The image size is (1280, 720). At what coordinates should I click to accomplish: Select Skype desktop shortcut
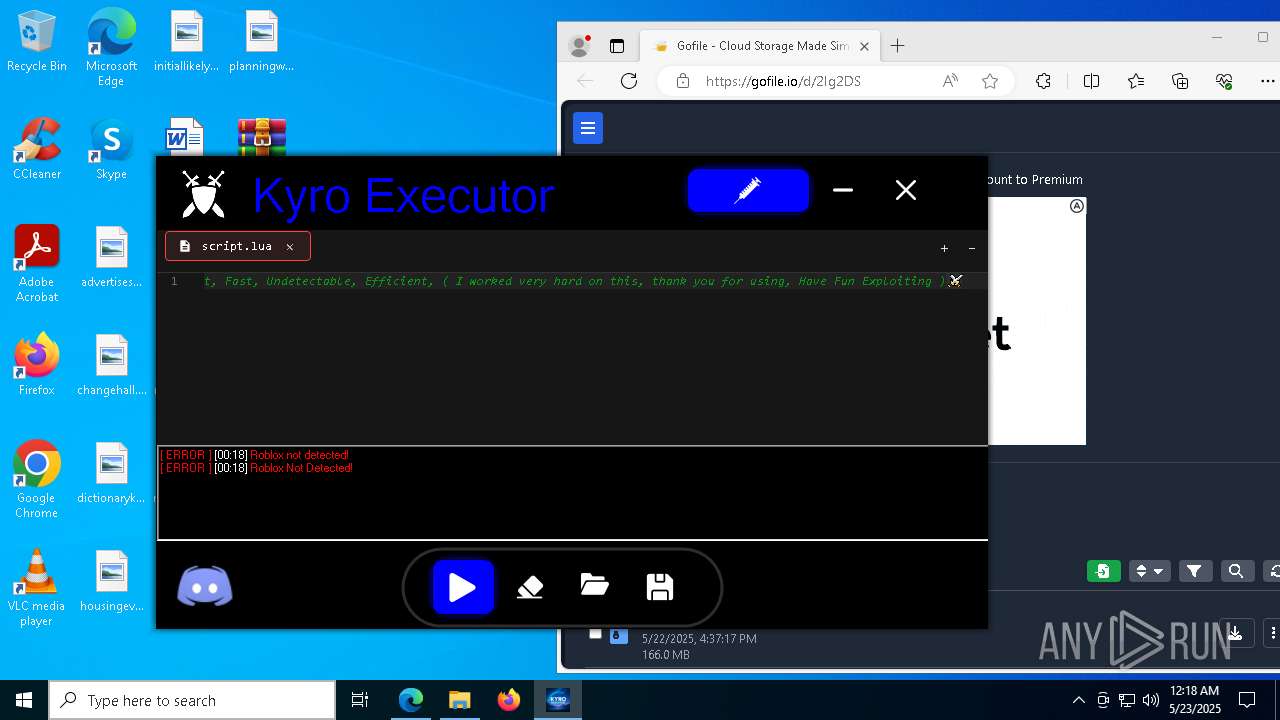(111, 149)
